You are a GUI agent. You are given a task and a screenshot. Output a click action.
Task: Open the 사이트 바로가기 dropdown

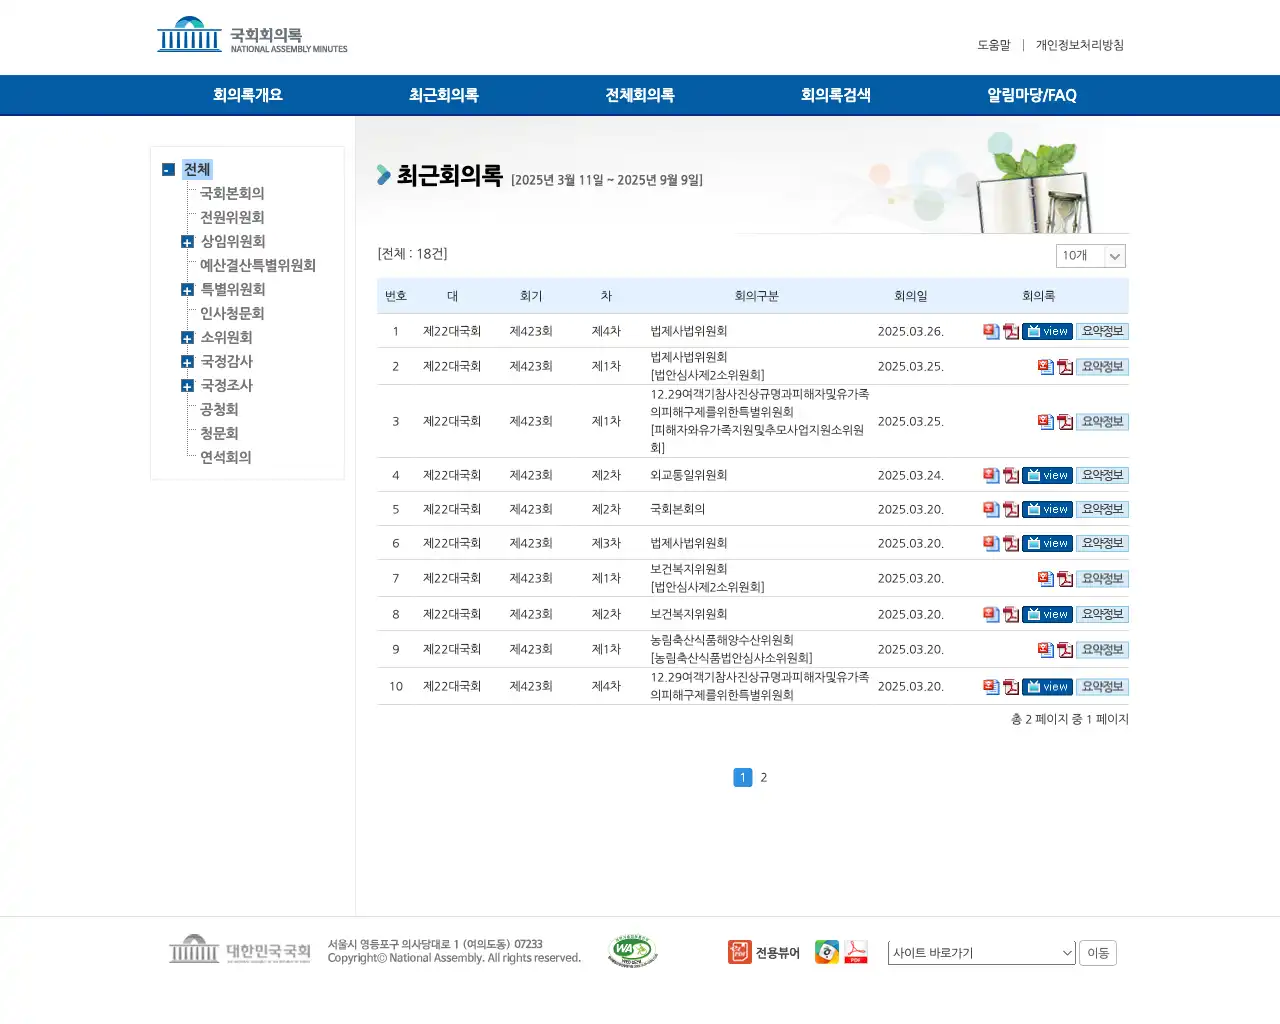[x=982, y=953]
